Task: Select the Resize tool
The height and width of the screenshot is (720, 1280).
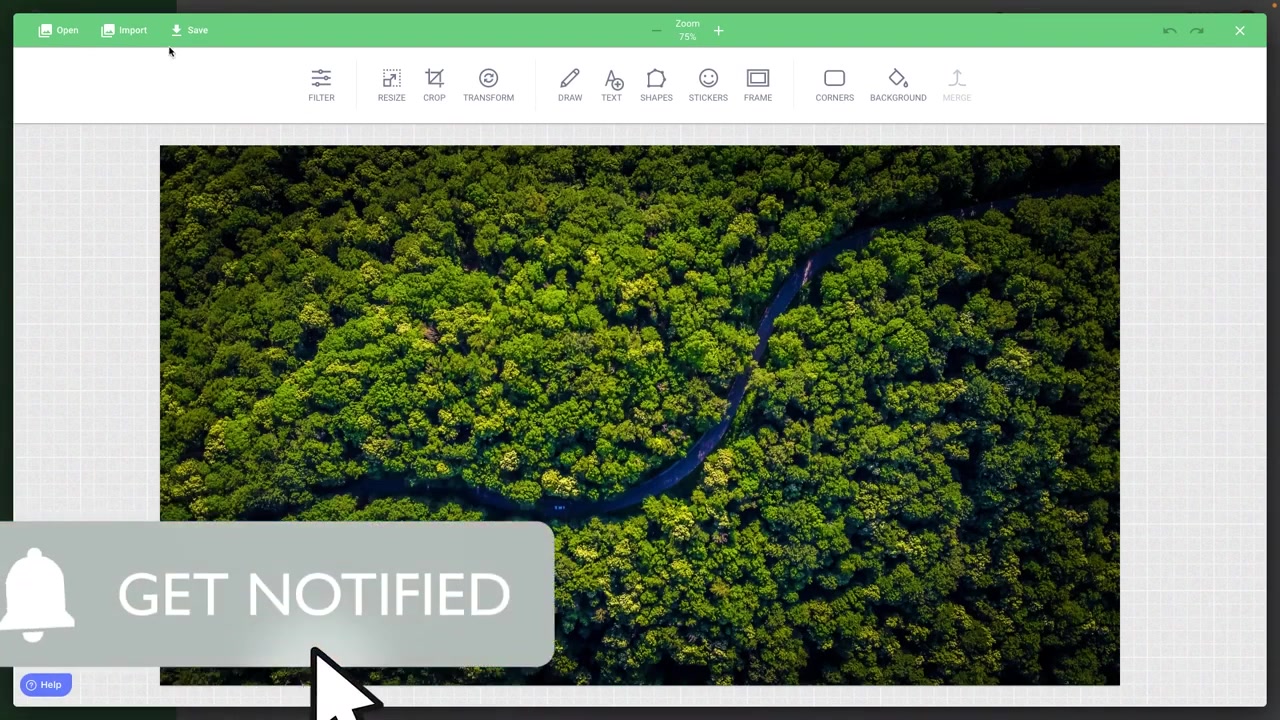Action: pos(391,85)
